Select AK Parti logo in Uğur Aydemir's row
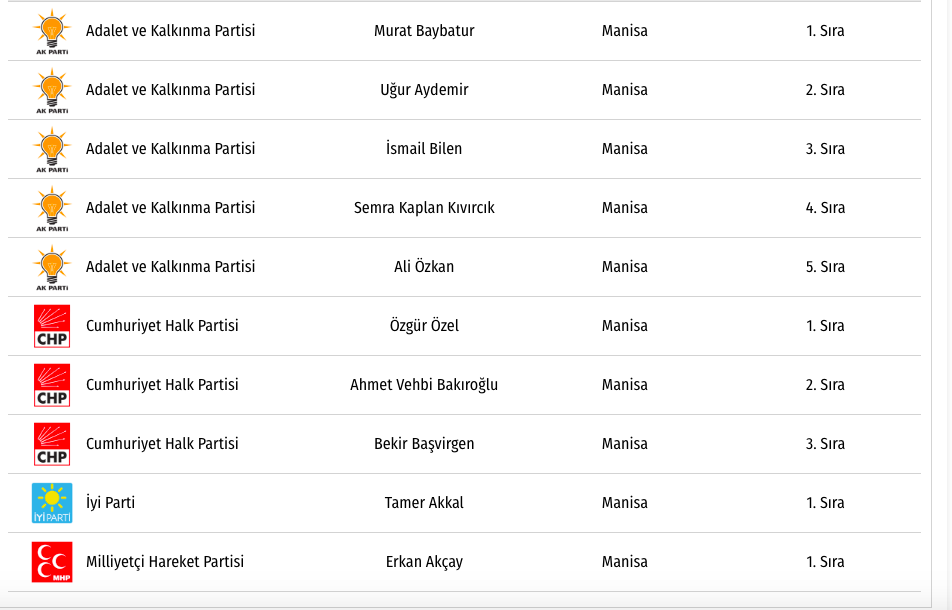 [52, 90]
